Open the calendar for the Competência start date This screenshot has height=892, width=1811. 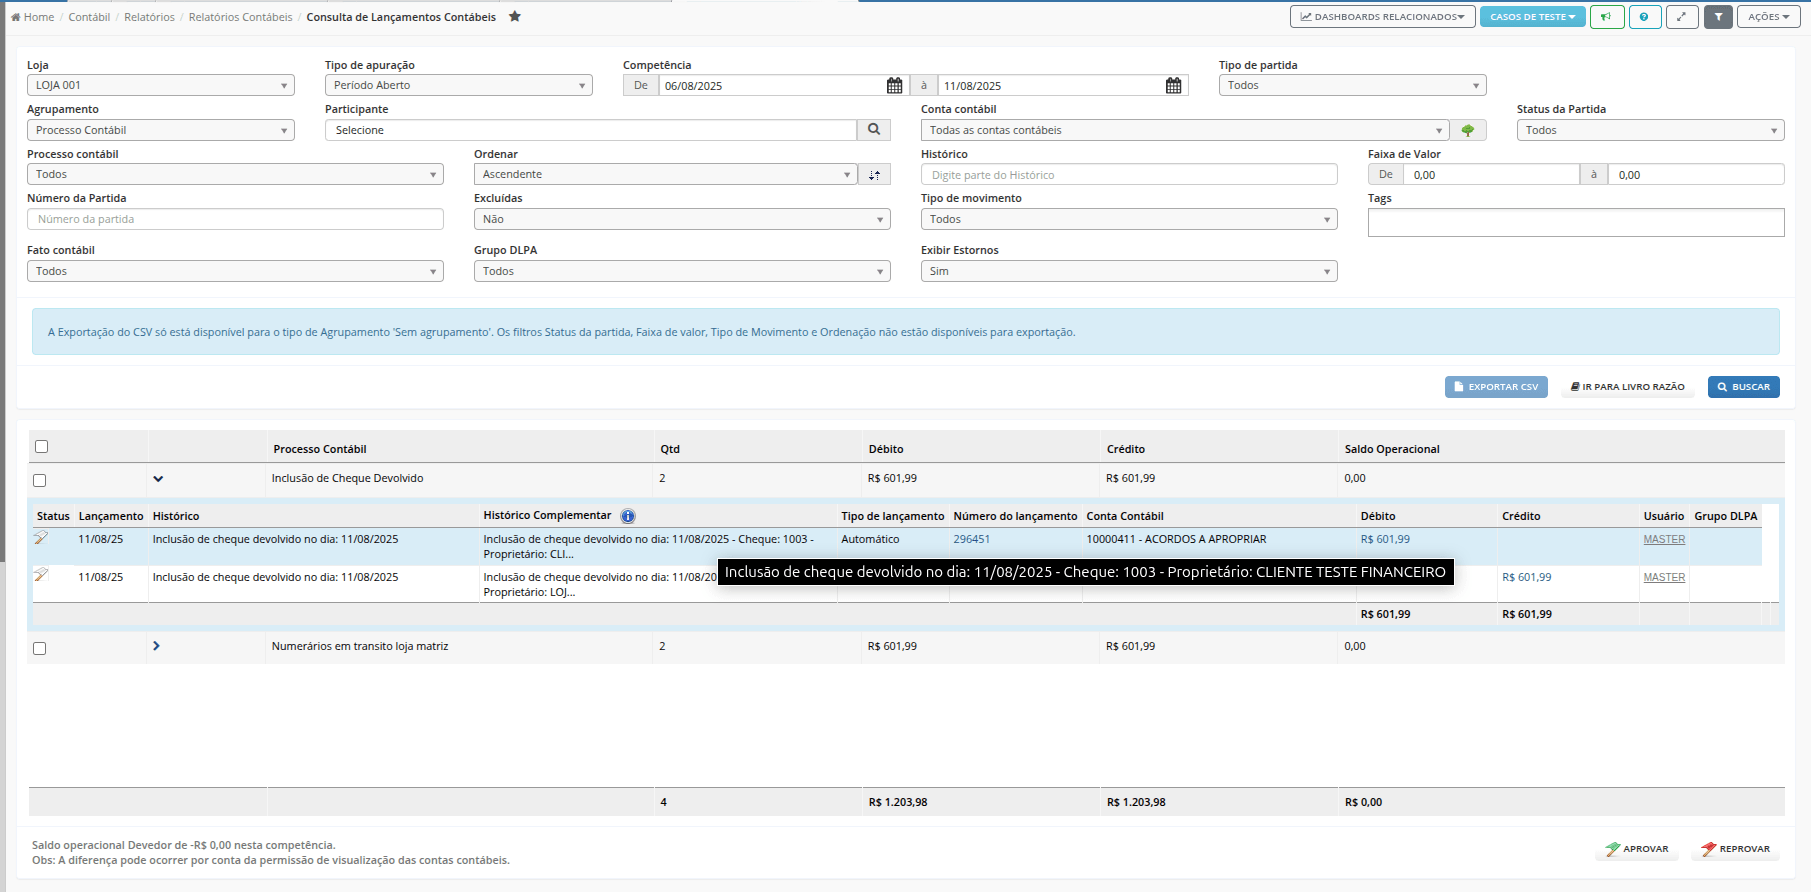pyautogui.click(x=894, y=86)
